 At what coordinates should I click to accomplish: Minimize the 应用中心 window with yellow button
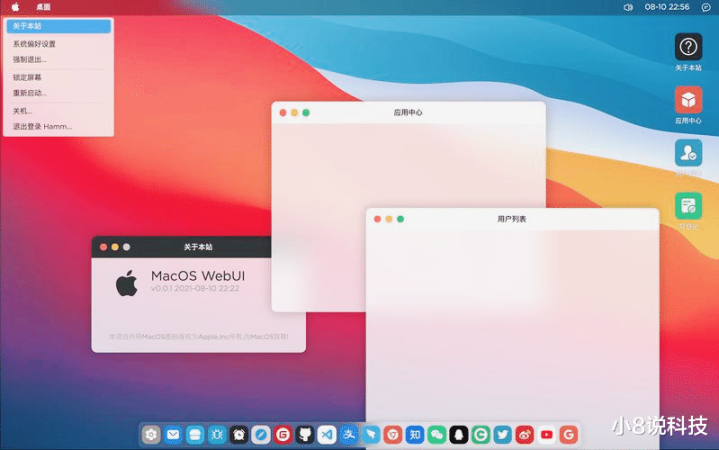tap(294, 113)
